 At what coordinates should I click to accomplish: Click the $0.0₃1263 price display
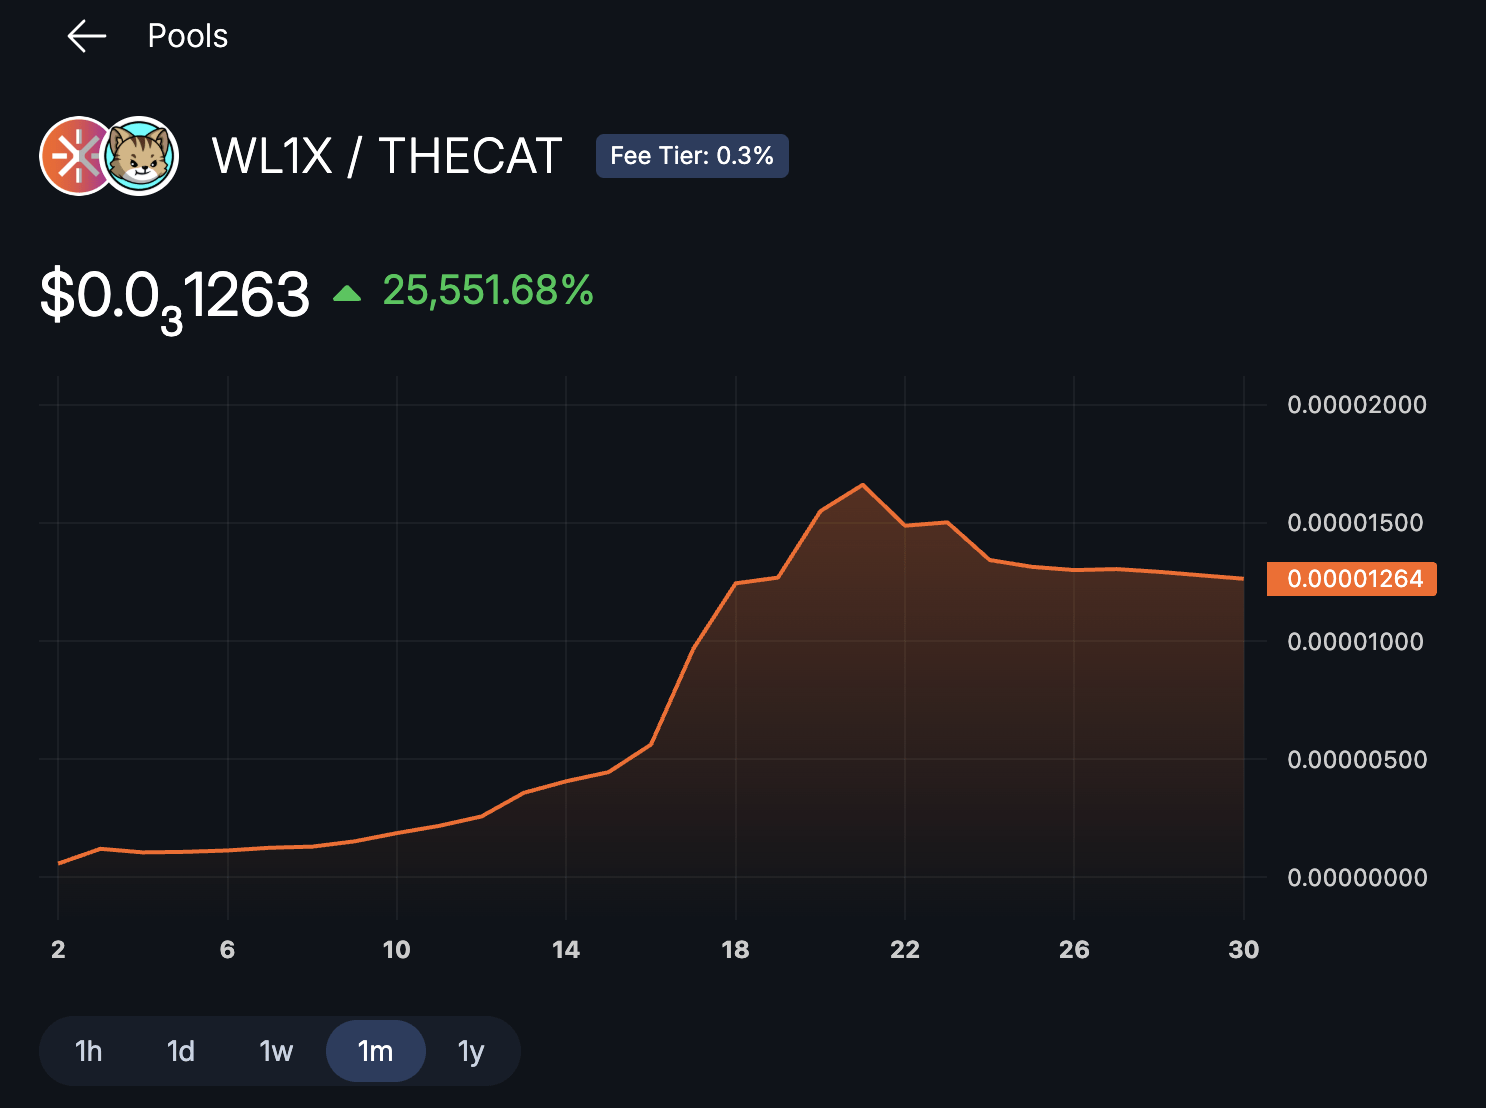pyautogui.click(x=175, y=296)
